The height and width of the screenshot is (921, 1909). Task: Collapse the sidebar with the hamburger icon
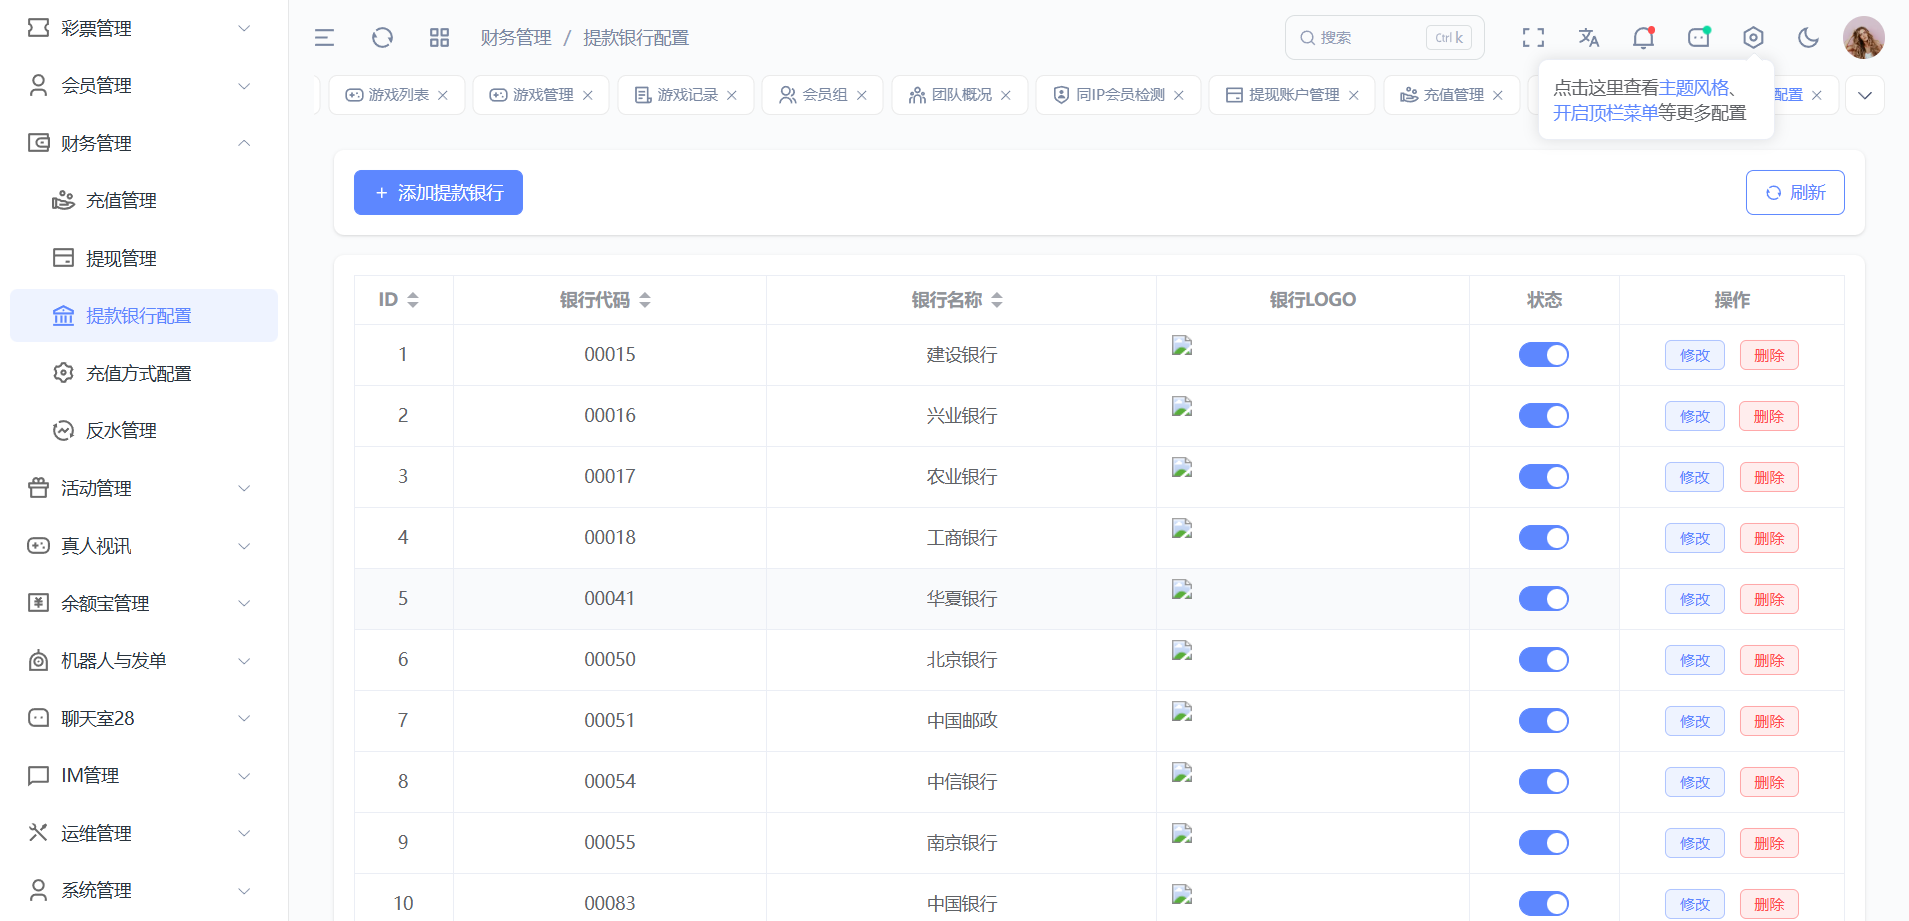click(324, 38)
